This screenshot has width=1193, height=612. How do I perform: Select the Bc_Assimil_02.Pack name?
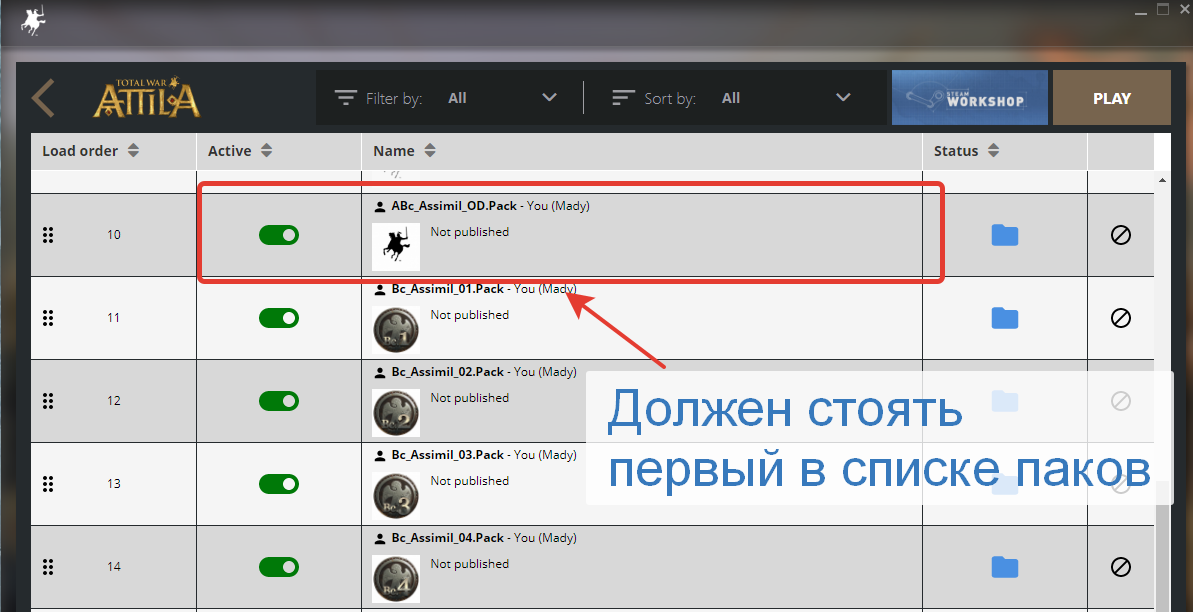click(447, 371)
